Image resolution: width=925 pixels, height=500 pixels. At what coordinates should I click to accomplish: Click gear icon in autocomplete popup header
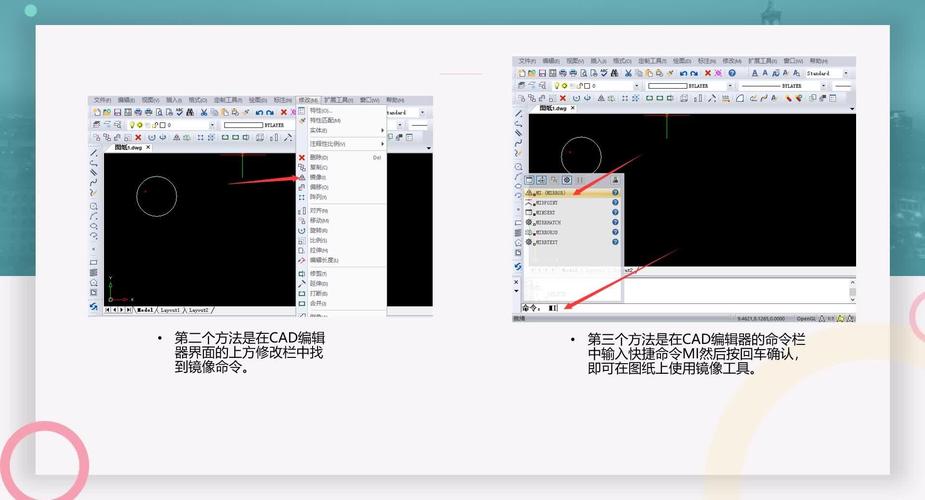(566, 180)
